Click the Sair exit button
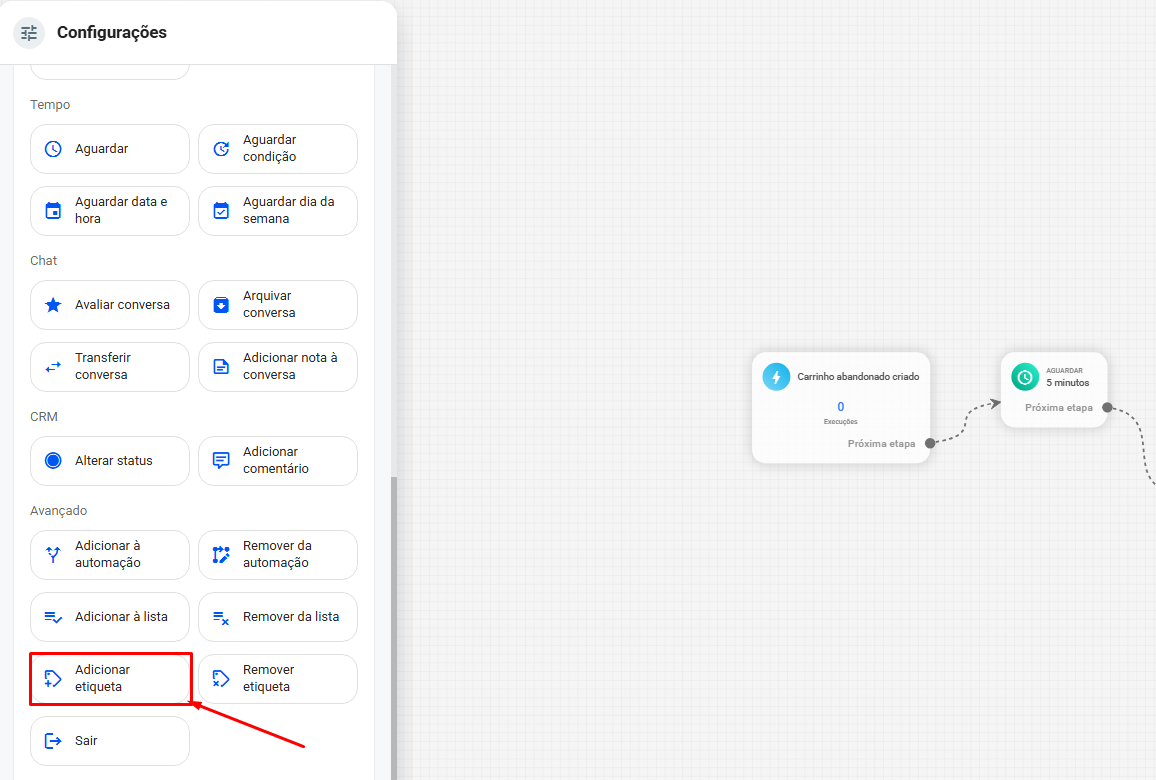Viewport: 1156px width, 780px height. pyautogui.click(x=110, y=741)
